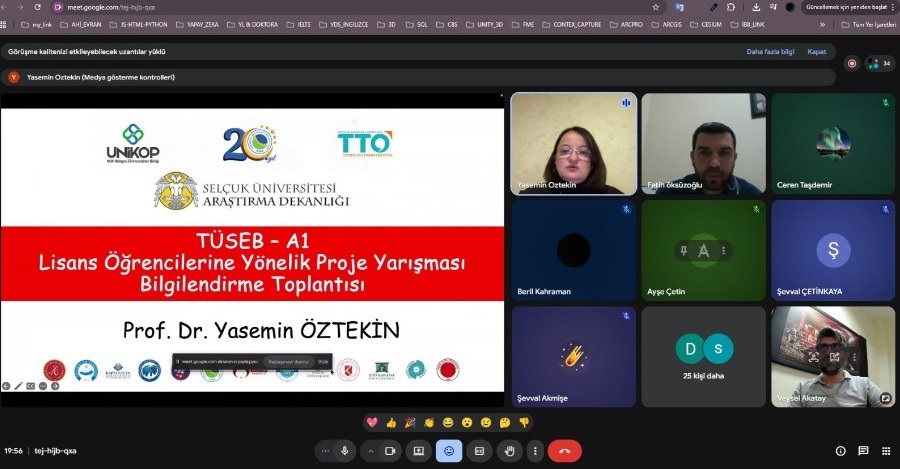Dismiss the banner with "Kapat"
Screen dimensions: 900x469
tap(816, 51)
